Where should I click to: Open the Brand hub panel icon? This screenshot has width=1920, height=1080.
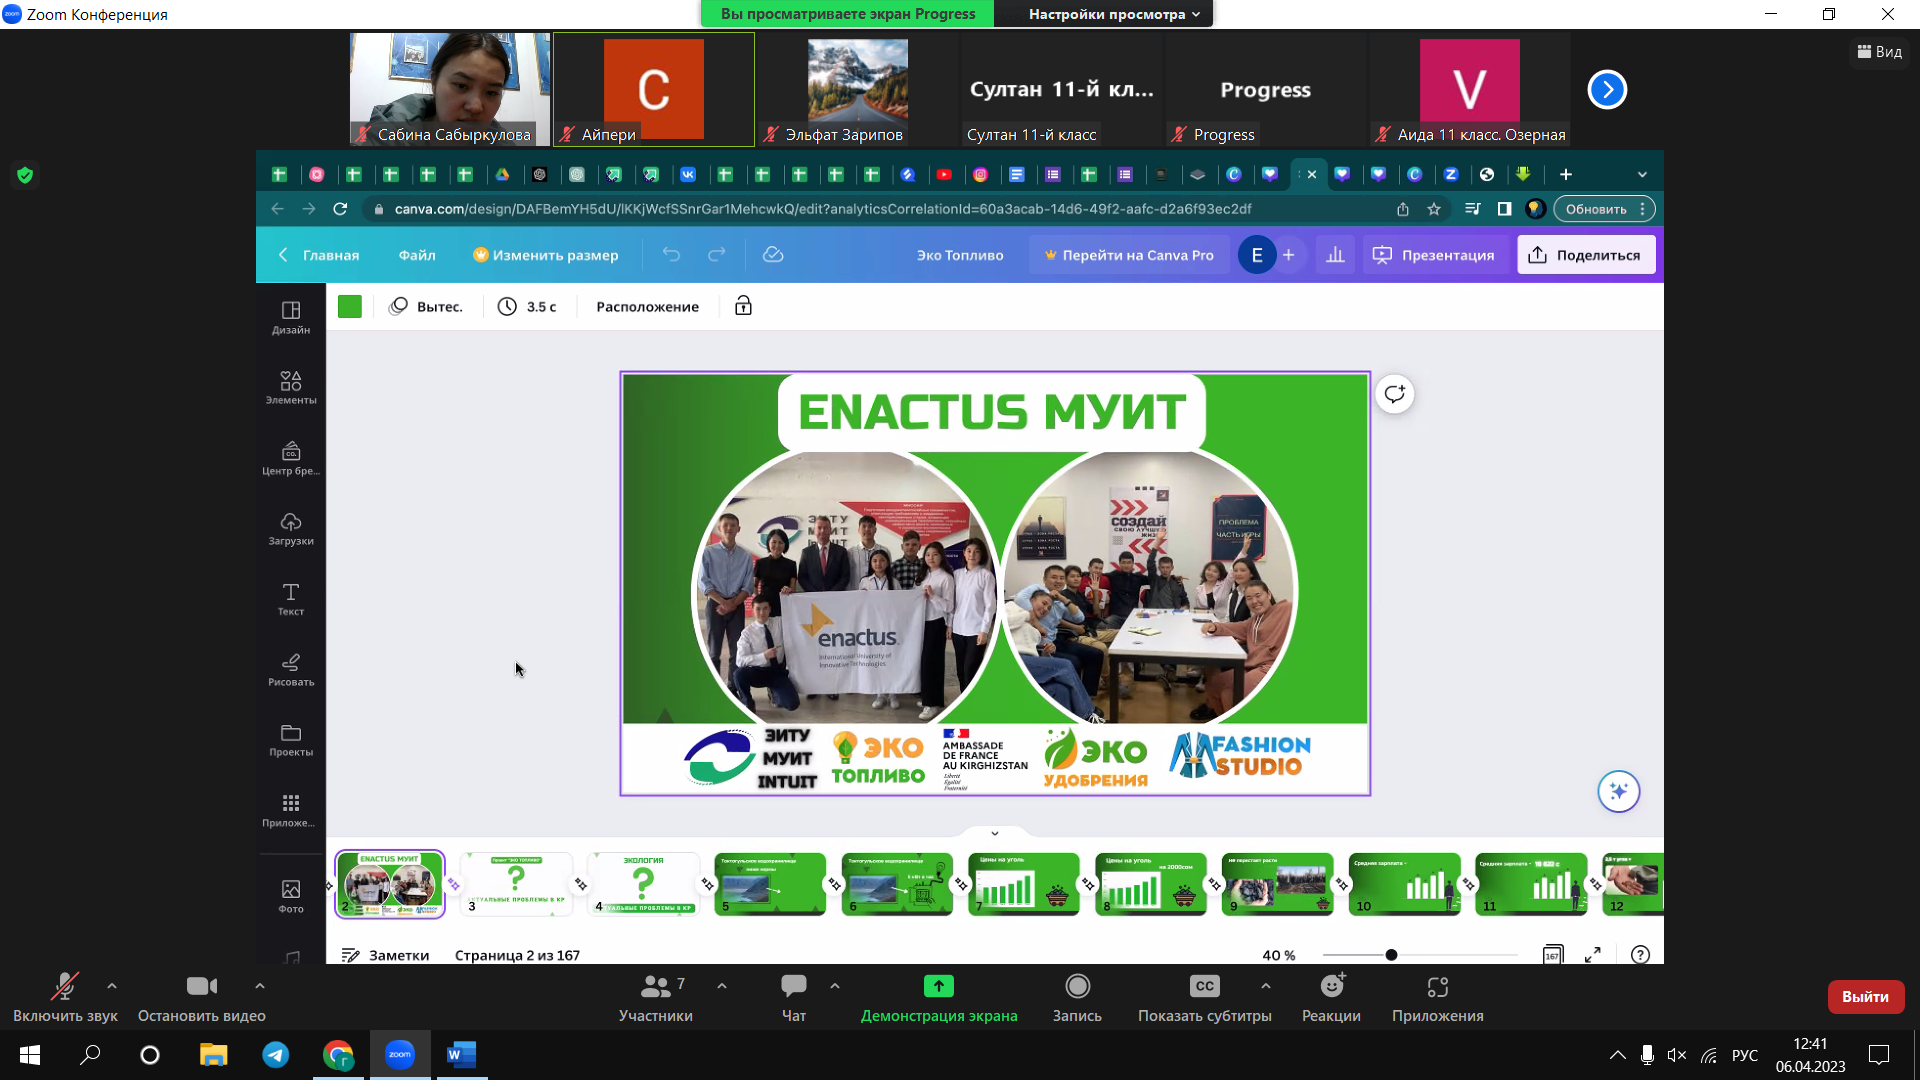pos(291,458)
